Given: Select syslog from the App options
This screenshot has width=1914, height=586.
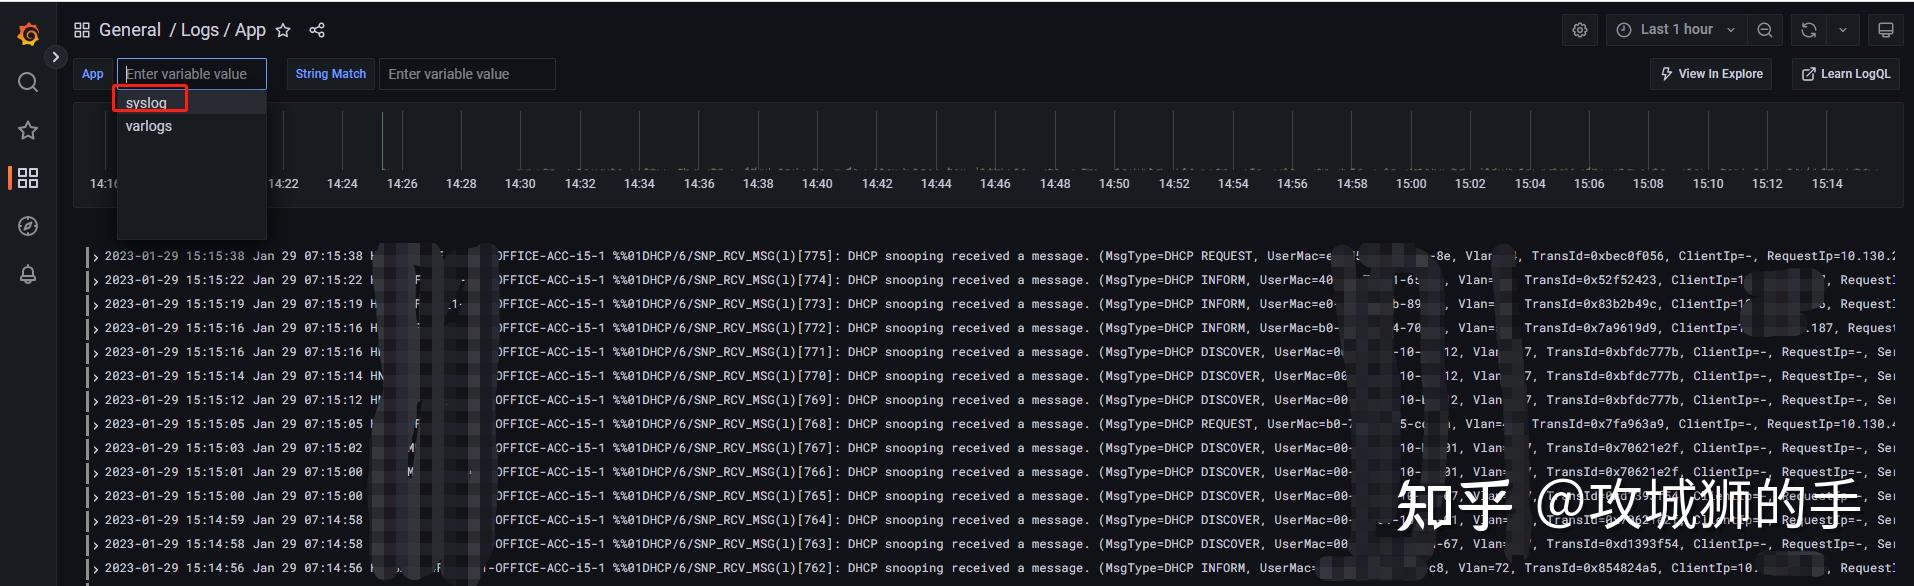Looking at the screenshot, I should (147, 103).
